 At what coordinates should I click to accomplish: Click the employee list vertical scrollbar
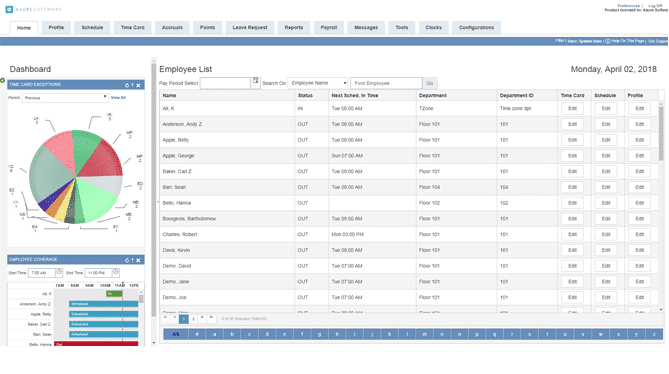click(x=661, y=132)
